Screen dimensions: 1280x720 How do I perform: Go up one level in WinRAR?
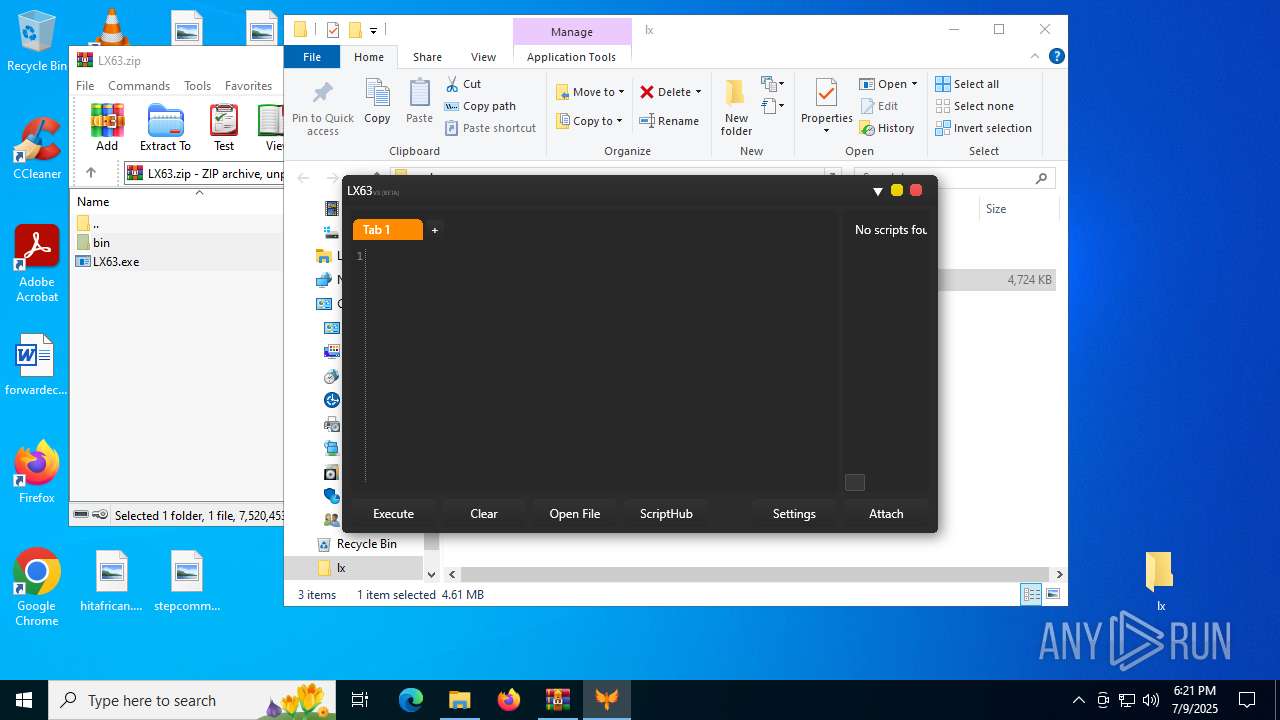(91, 173)
